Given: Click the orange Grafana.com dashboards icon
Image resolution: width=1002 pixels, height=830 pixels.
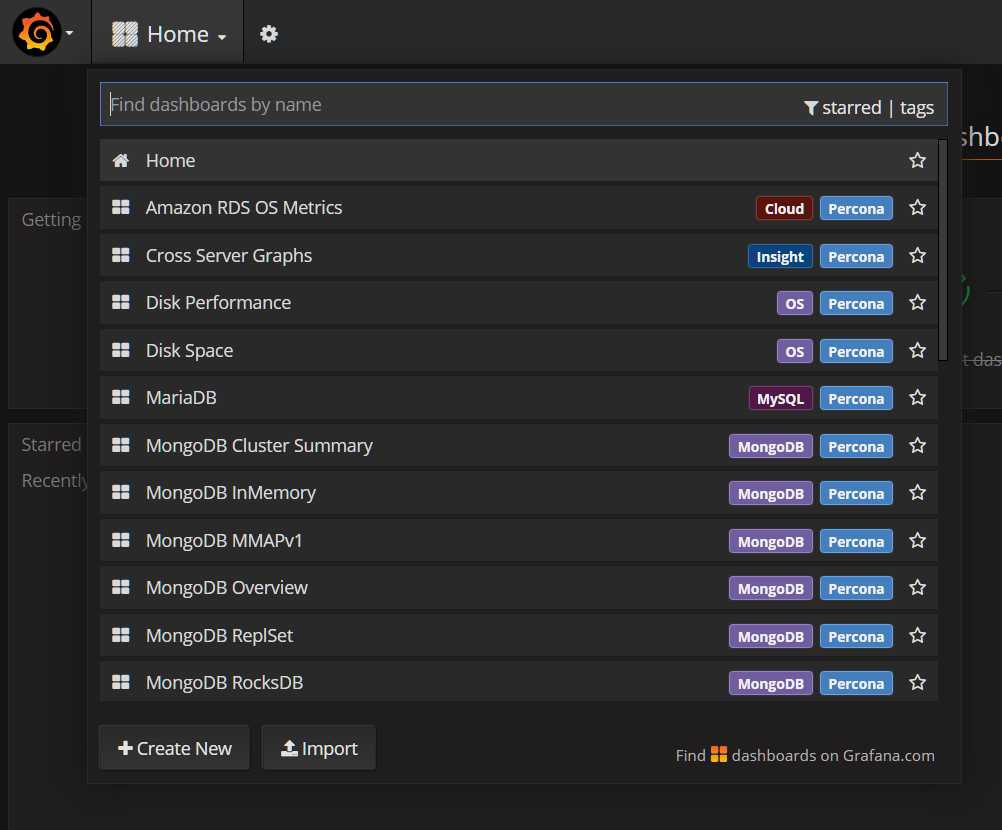Looking at the screenshot, I should [719, 755].
